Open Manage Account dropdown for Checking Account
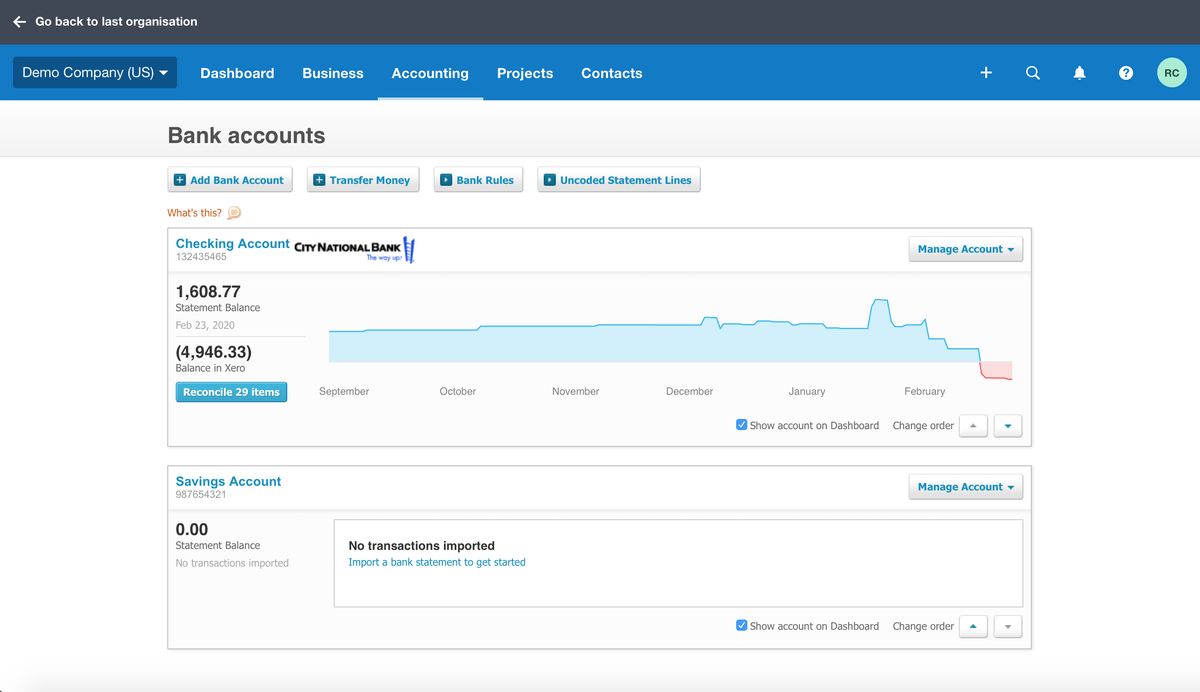 (x=965, y=249)
